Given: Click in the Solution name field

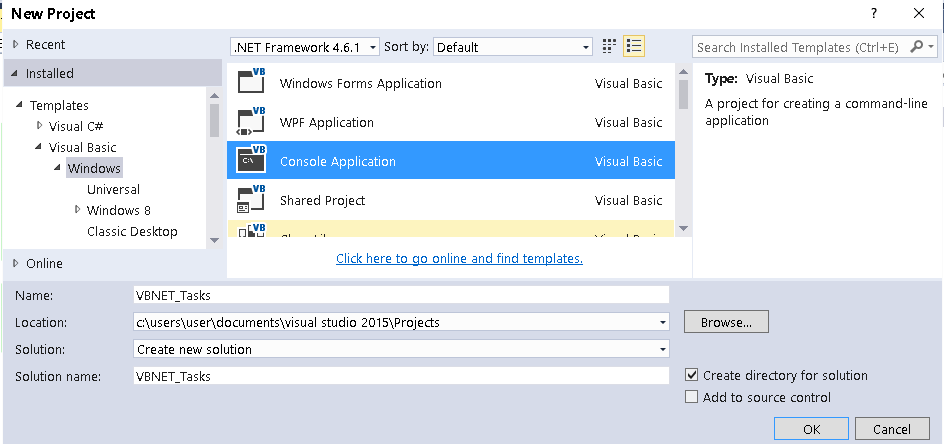Looking at the screenshot, I should [401, 376].
